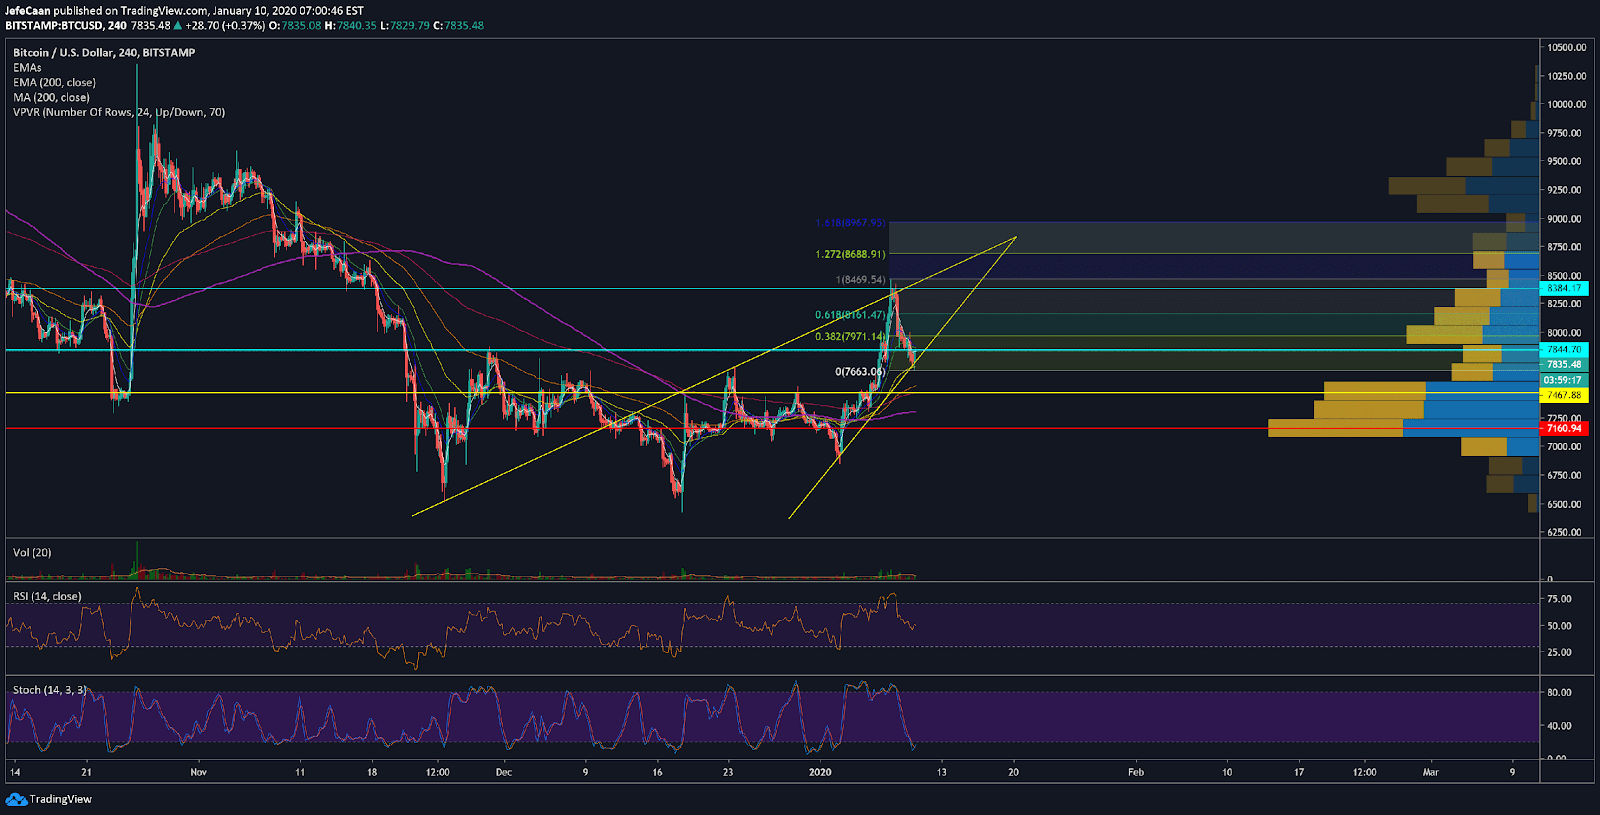
Task: Select the 0.382(7971.14) Fibonacci level label
Action: click(x=850, y=337)
